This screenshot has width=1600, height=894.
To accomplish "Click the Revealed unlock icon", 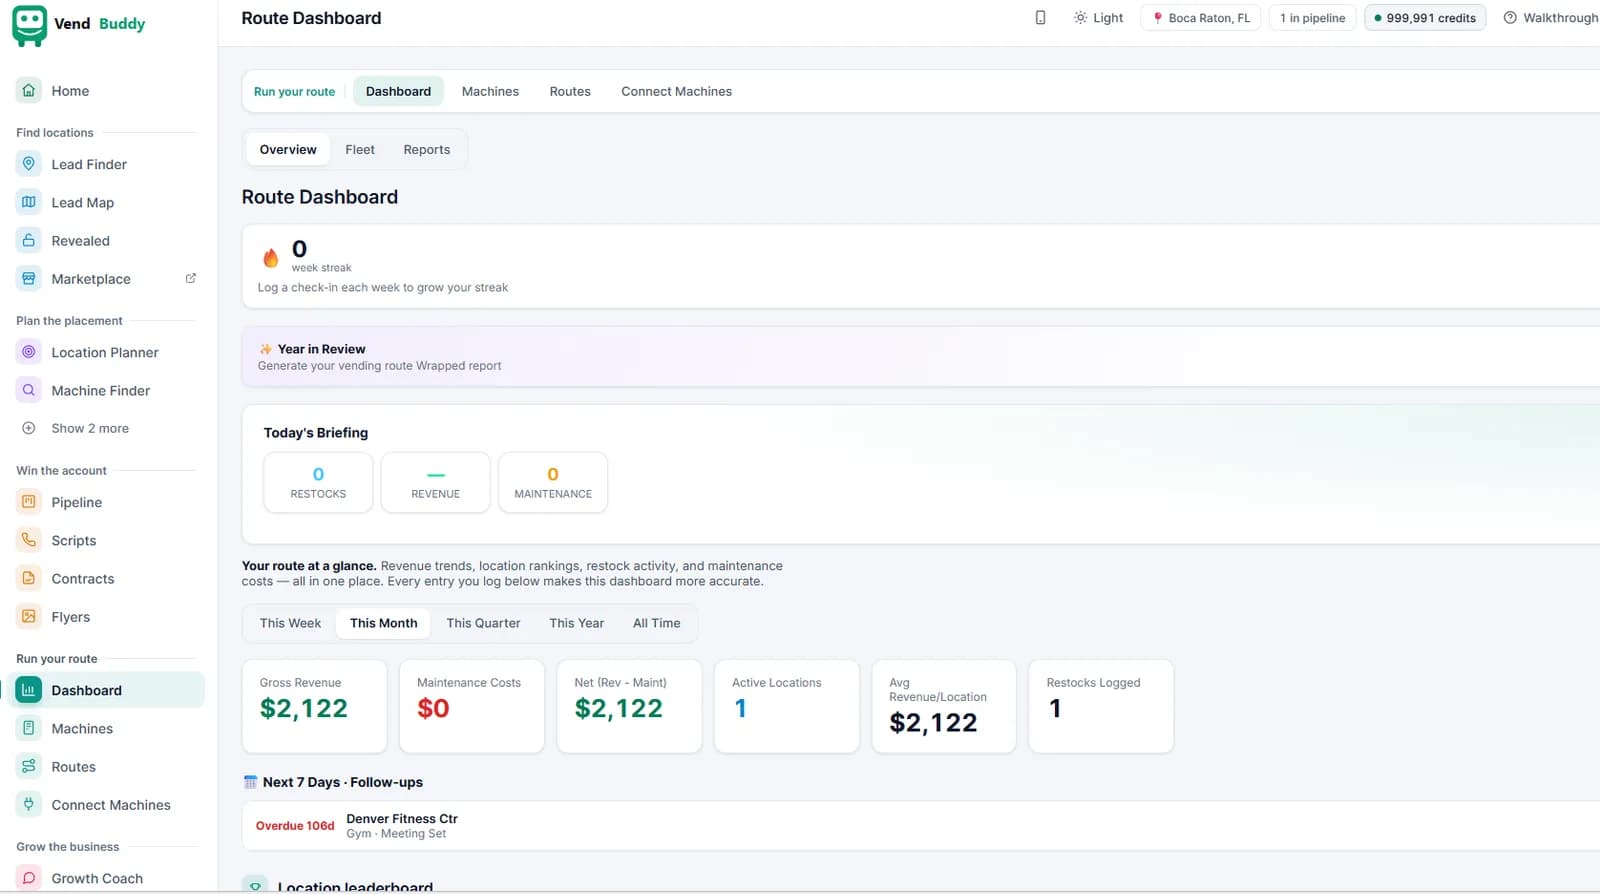I will [29, 240].
